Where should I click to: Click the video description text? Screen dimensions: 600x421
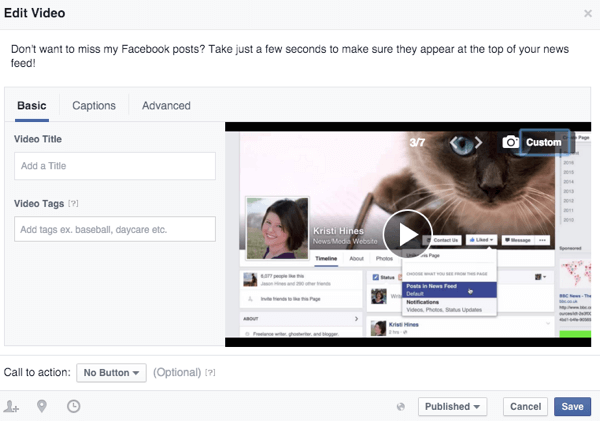click(290, 56)
